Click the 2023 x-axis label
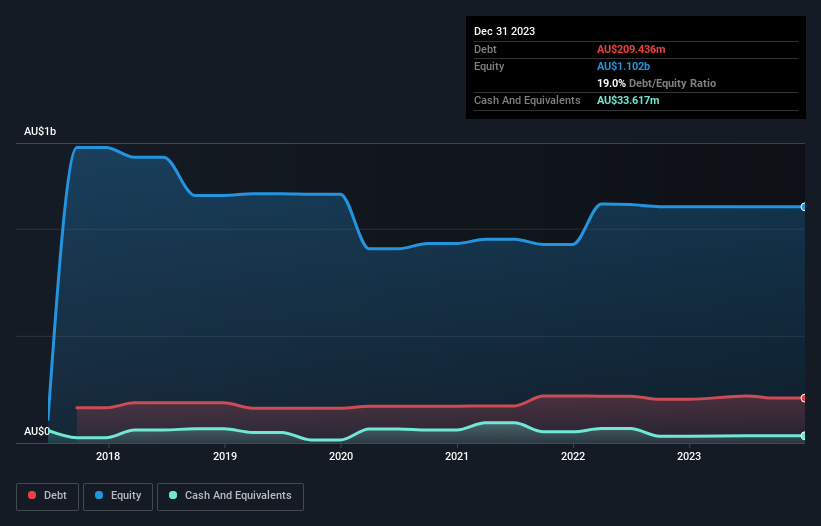 (x=689, y=456)
